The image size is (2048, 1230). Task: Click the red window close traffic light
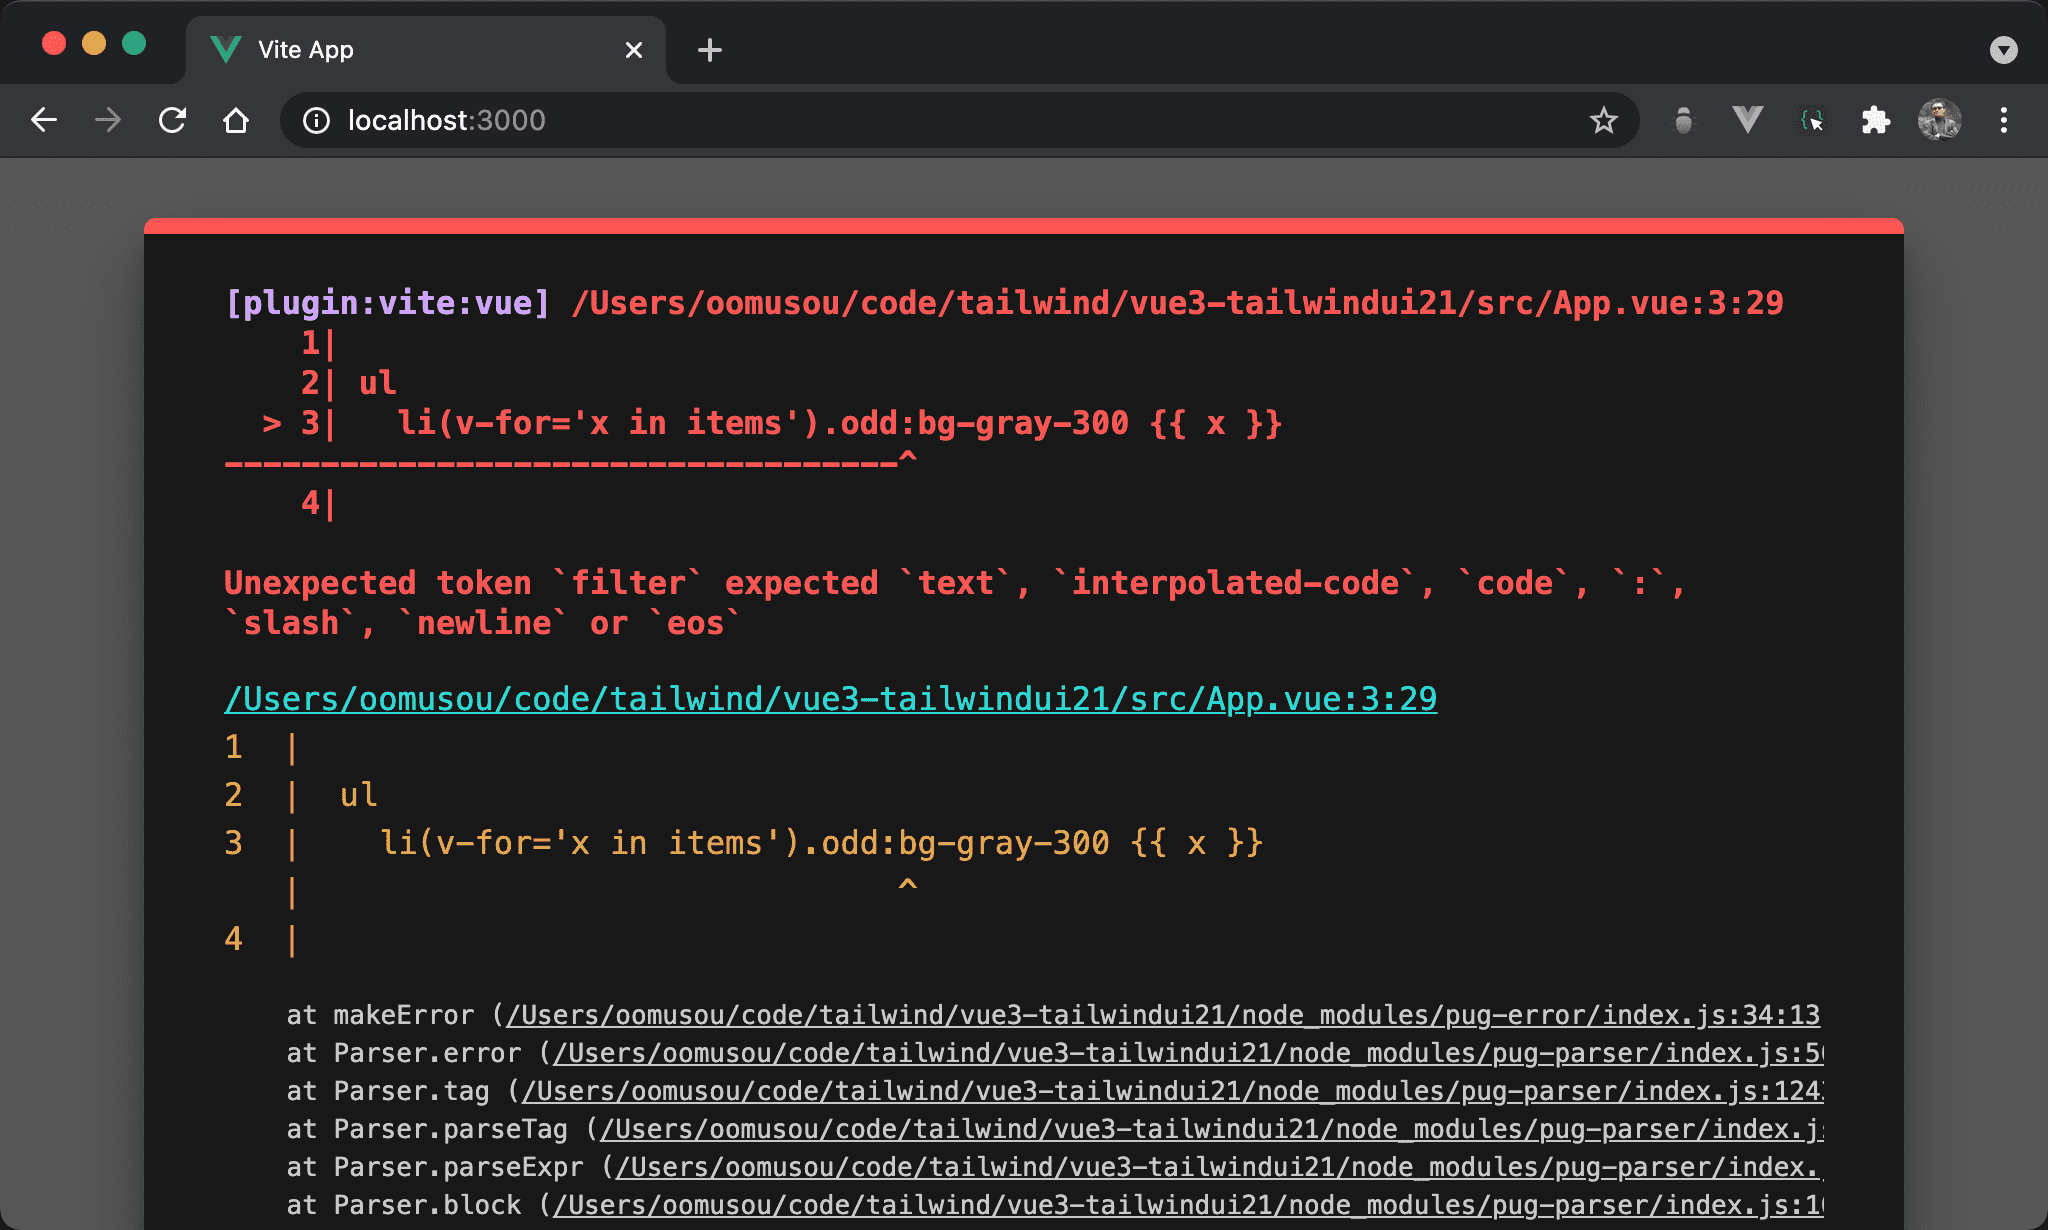coord(54,43)
